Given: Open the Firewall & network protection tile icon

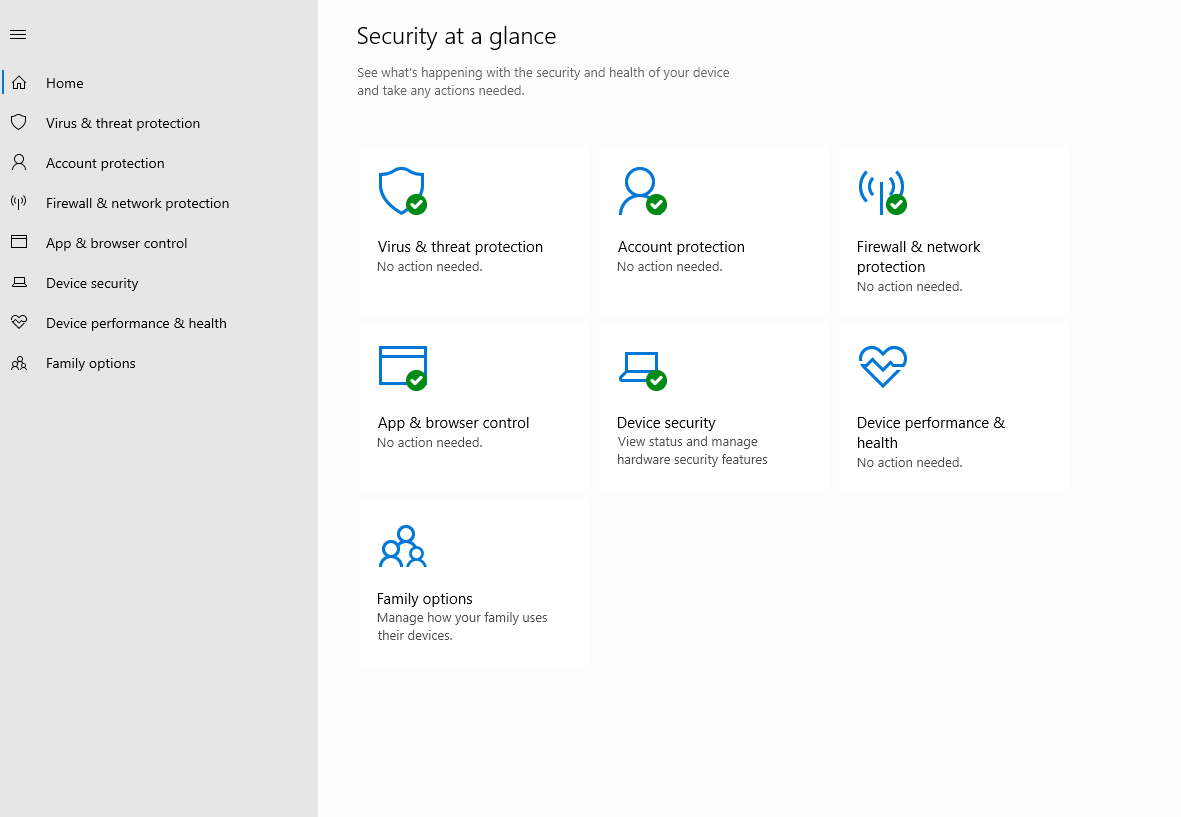Looking at the screenshot, I should click(x=881, y=190).
